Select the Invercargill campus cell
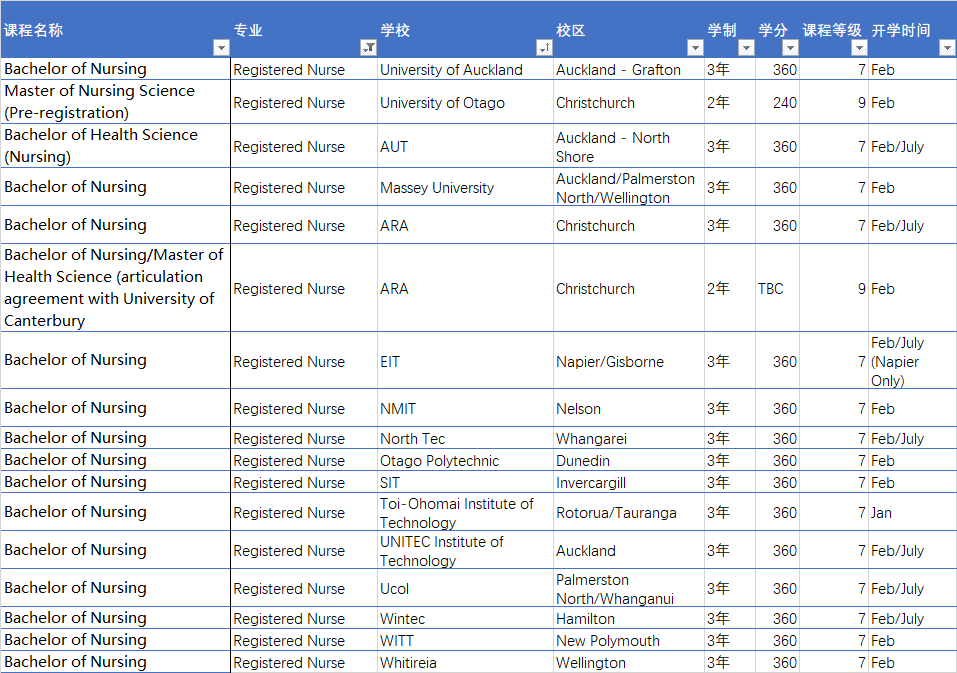The height and width of the screenshot is (673, 957). (x=629, y=482)
